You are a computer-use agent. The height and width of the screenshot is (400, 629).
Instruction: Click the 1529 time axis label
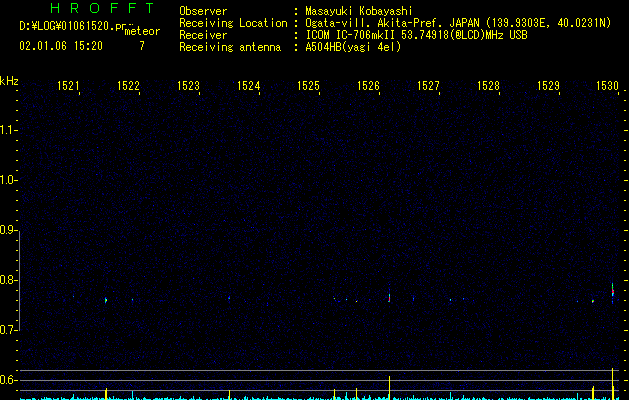(x=548, y=85)
